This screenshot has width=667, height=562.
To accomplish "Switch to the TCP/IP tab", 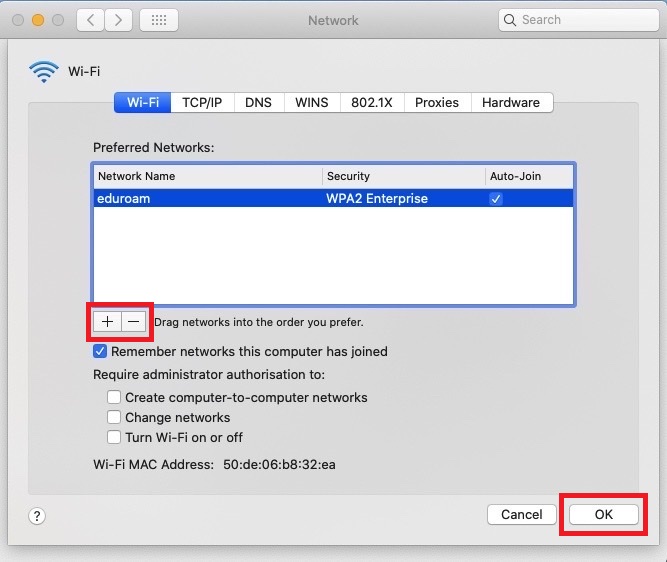I will pos(202,103).
